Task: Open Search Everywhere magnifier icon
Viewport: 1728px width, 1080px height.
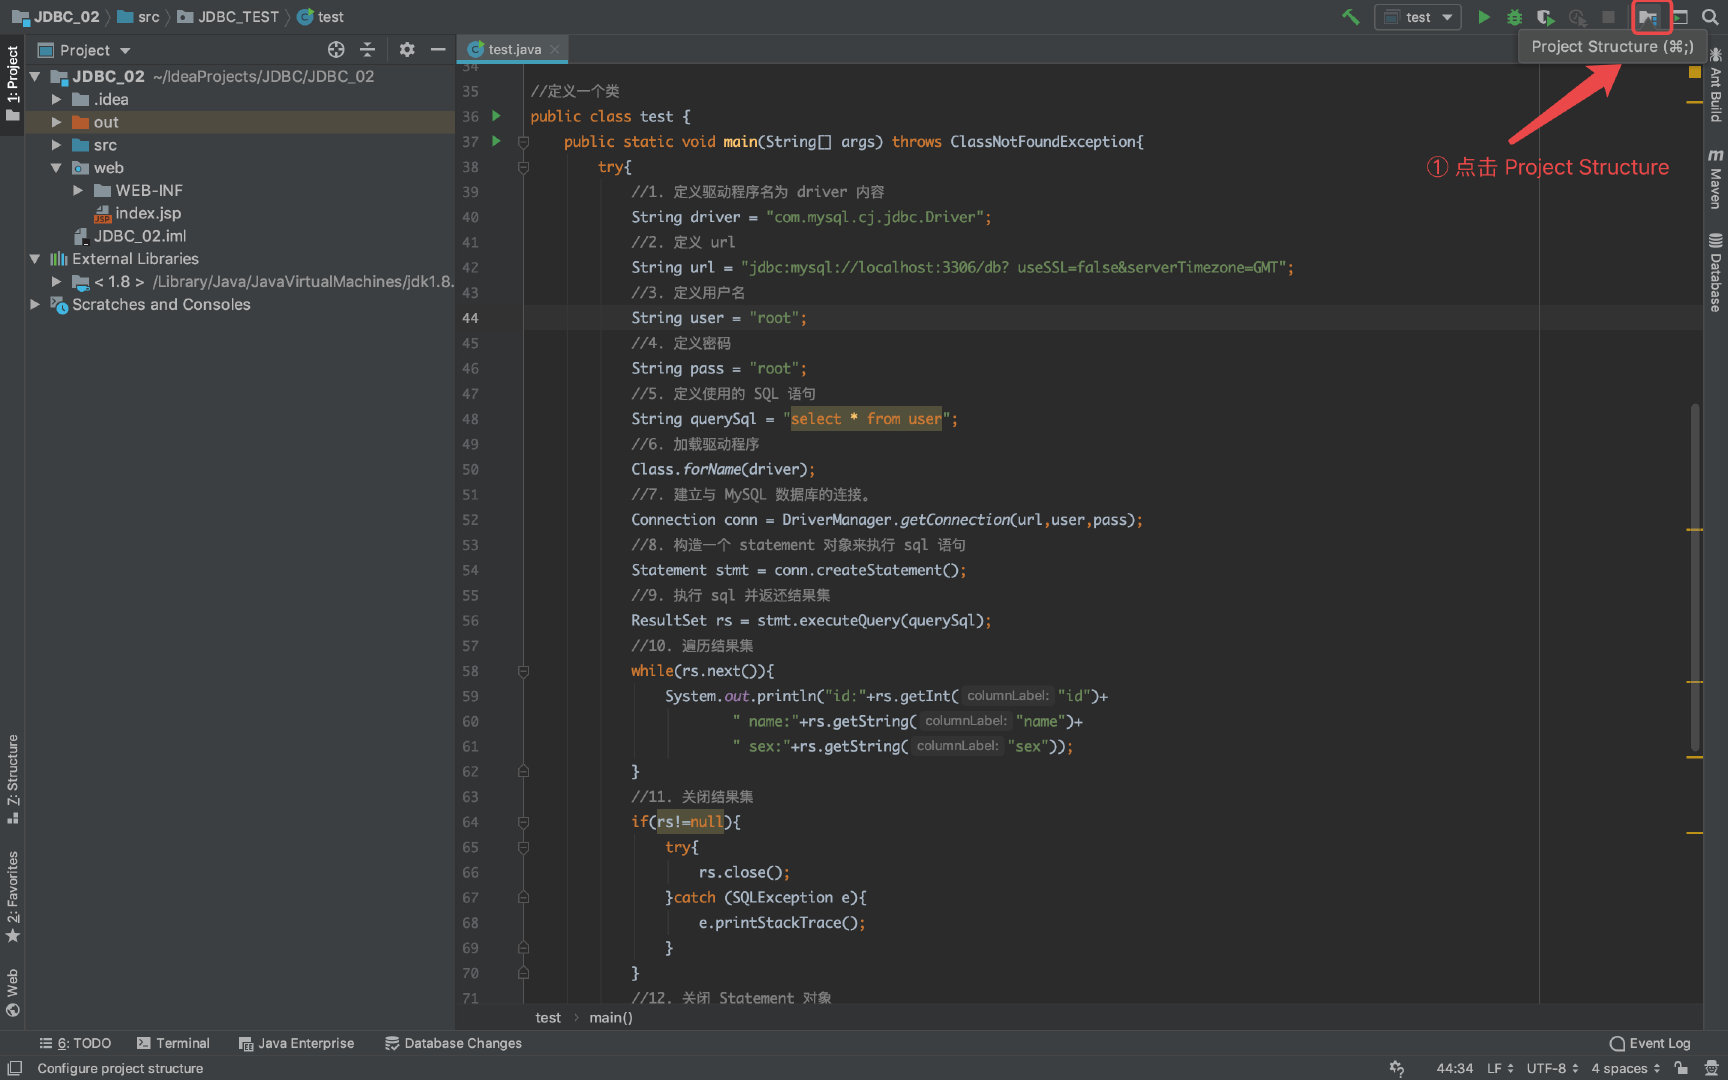Action: pyautogui.click(x=1710, y=17)
